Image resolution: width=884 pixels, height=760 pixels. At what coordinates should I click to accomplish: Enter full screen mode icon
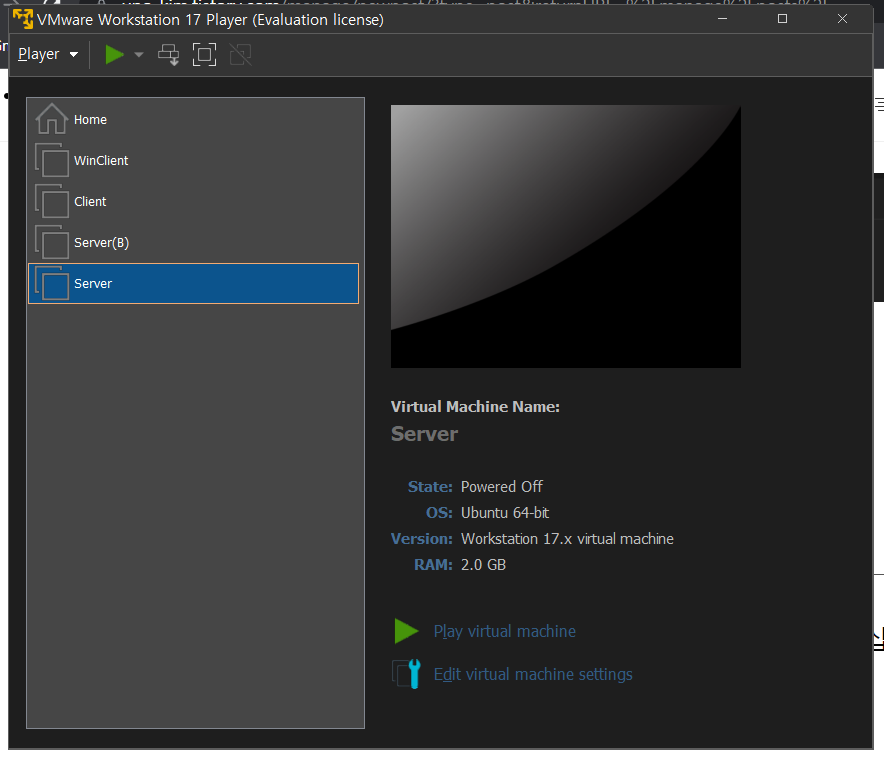204,55
